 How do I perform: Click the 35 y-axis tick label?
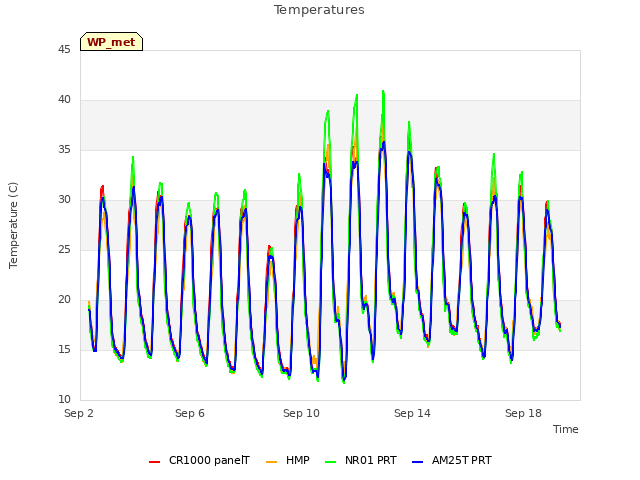pyautogui.click(x=64, y=149)
